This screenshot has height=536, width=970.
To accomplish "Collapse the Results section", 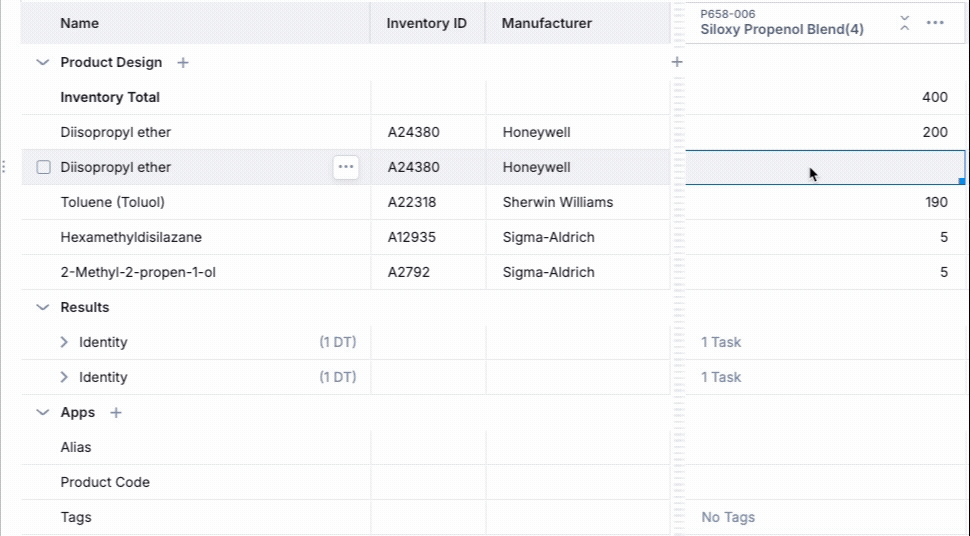I will (42, 308).
